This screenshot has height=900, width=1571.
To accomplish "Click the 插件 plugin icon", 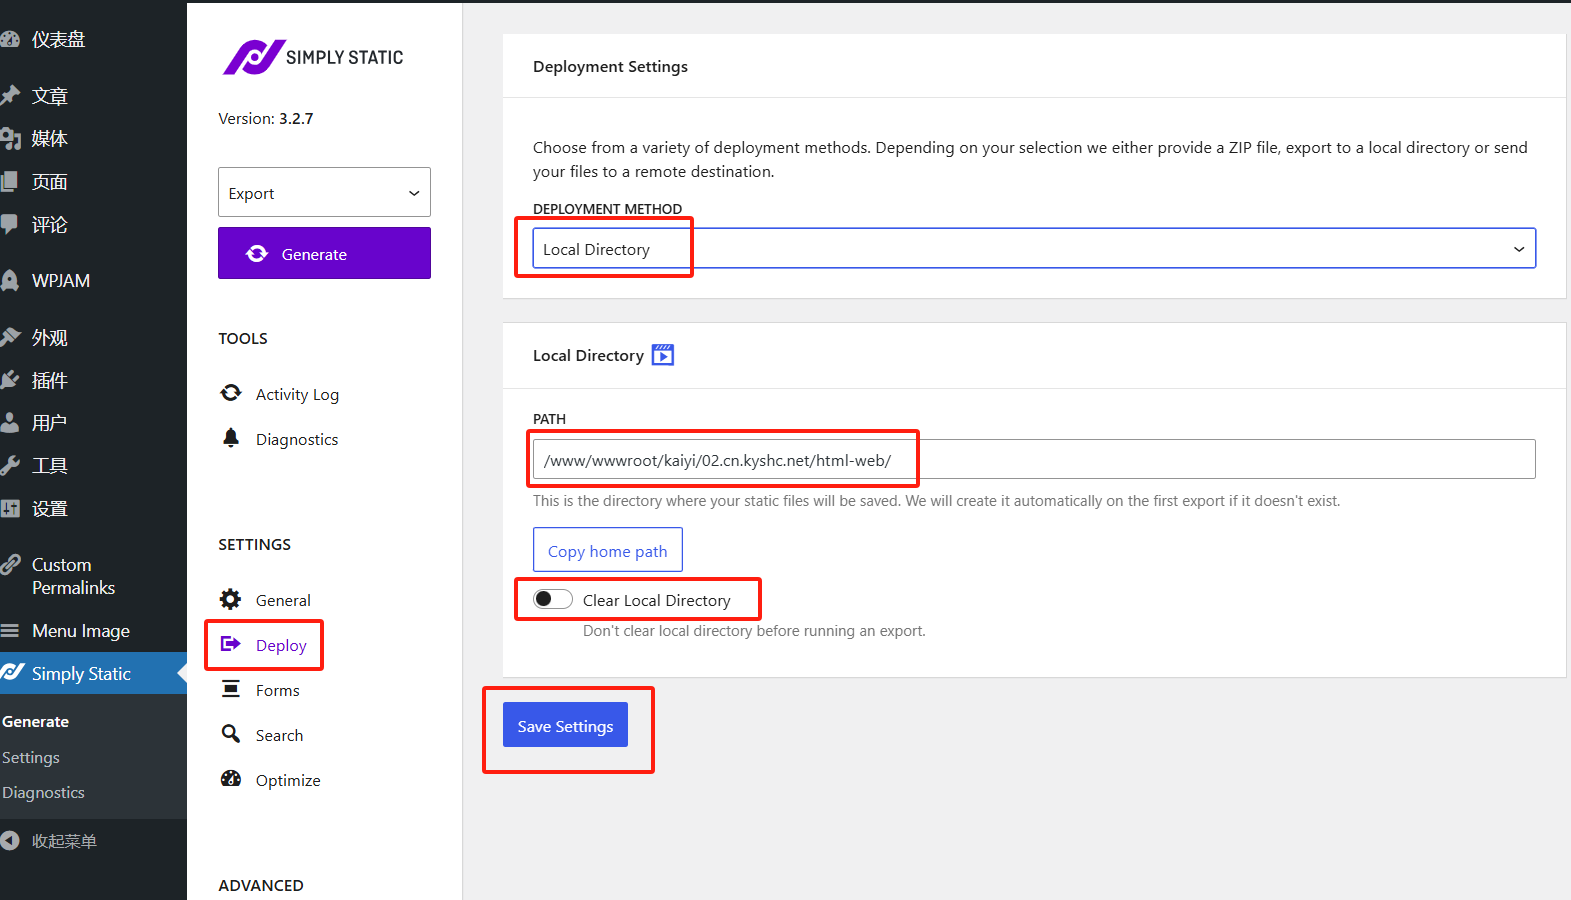I will click(x=10, y=380).
